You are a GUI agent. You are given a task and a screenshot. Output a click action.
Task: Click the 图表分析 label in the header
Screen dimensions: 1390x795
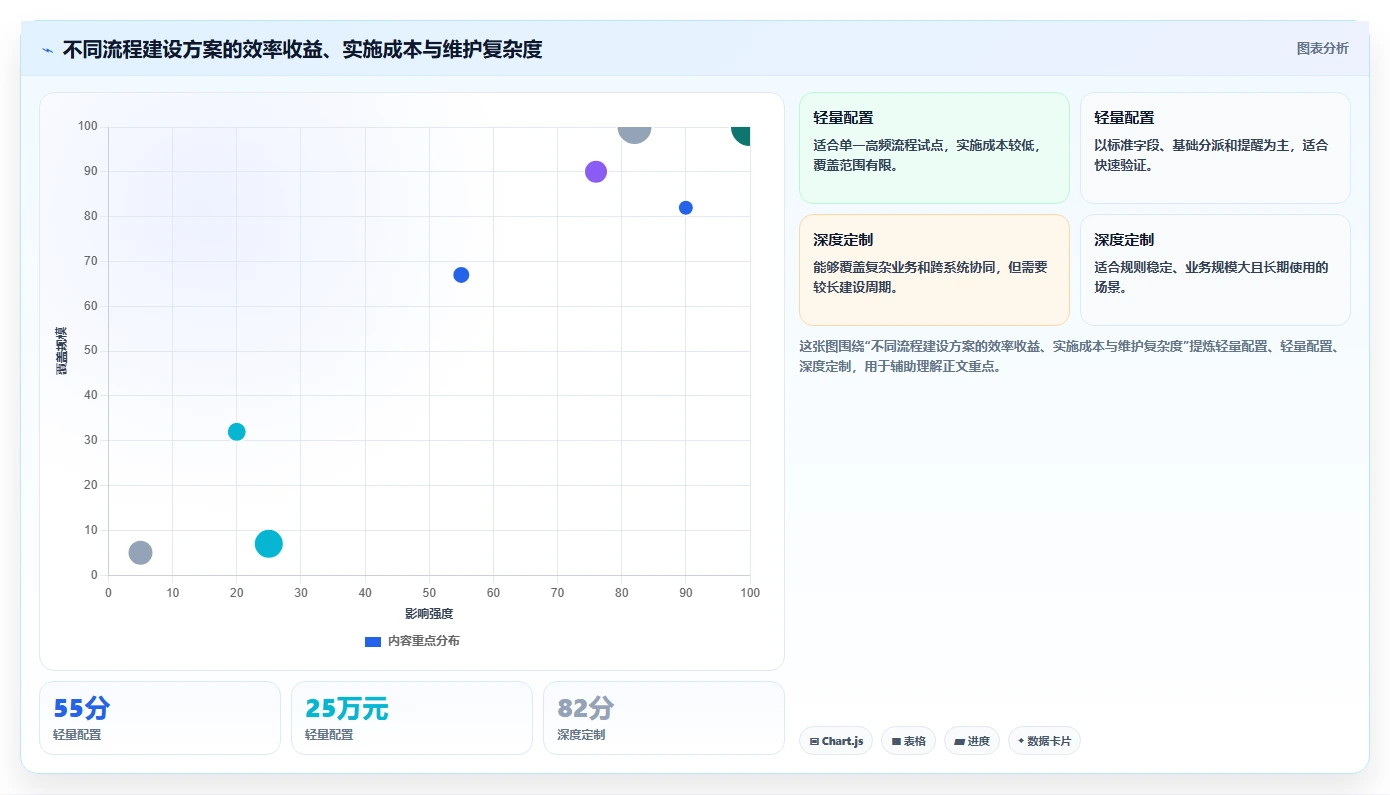(1322, 48)
